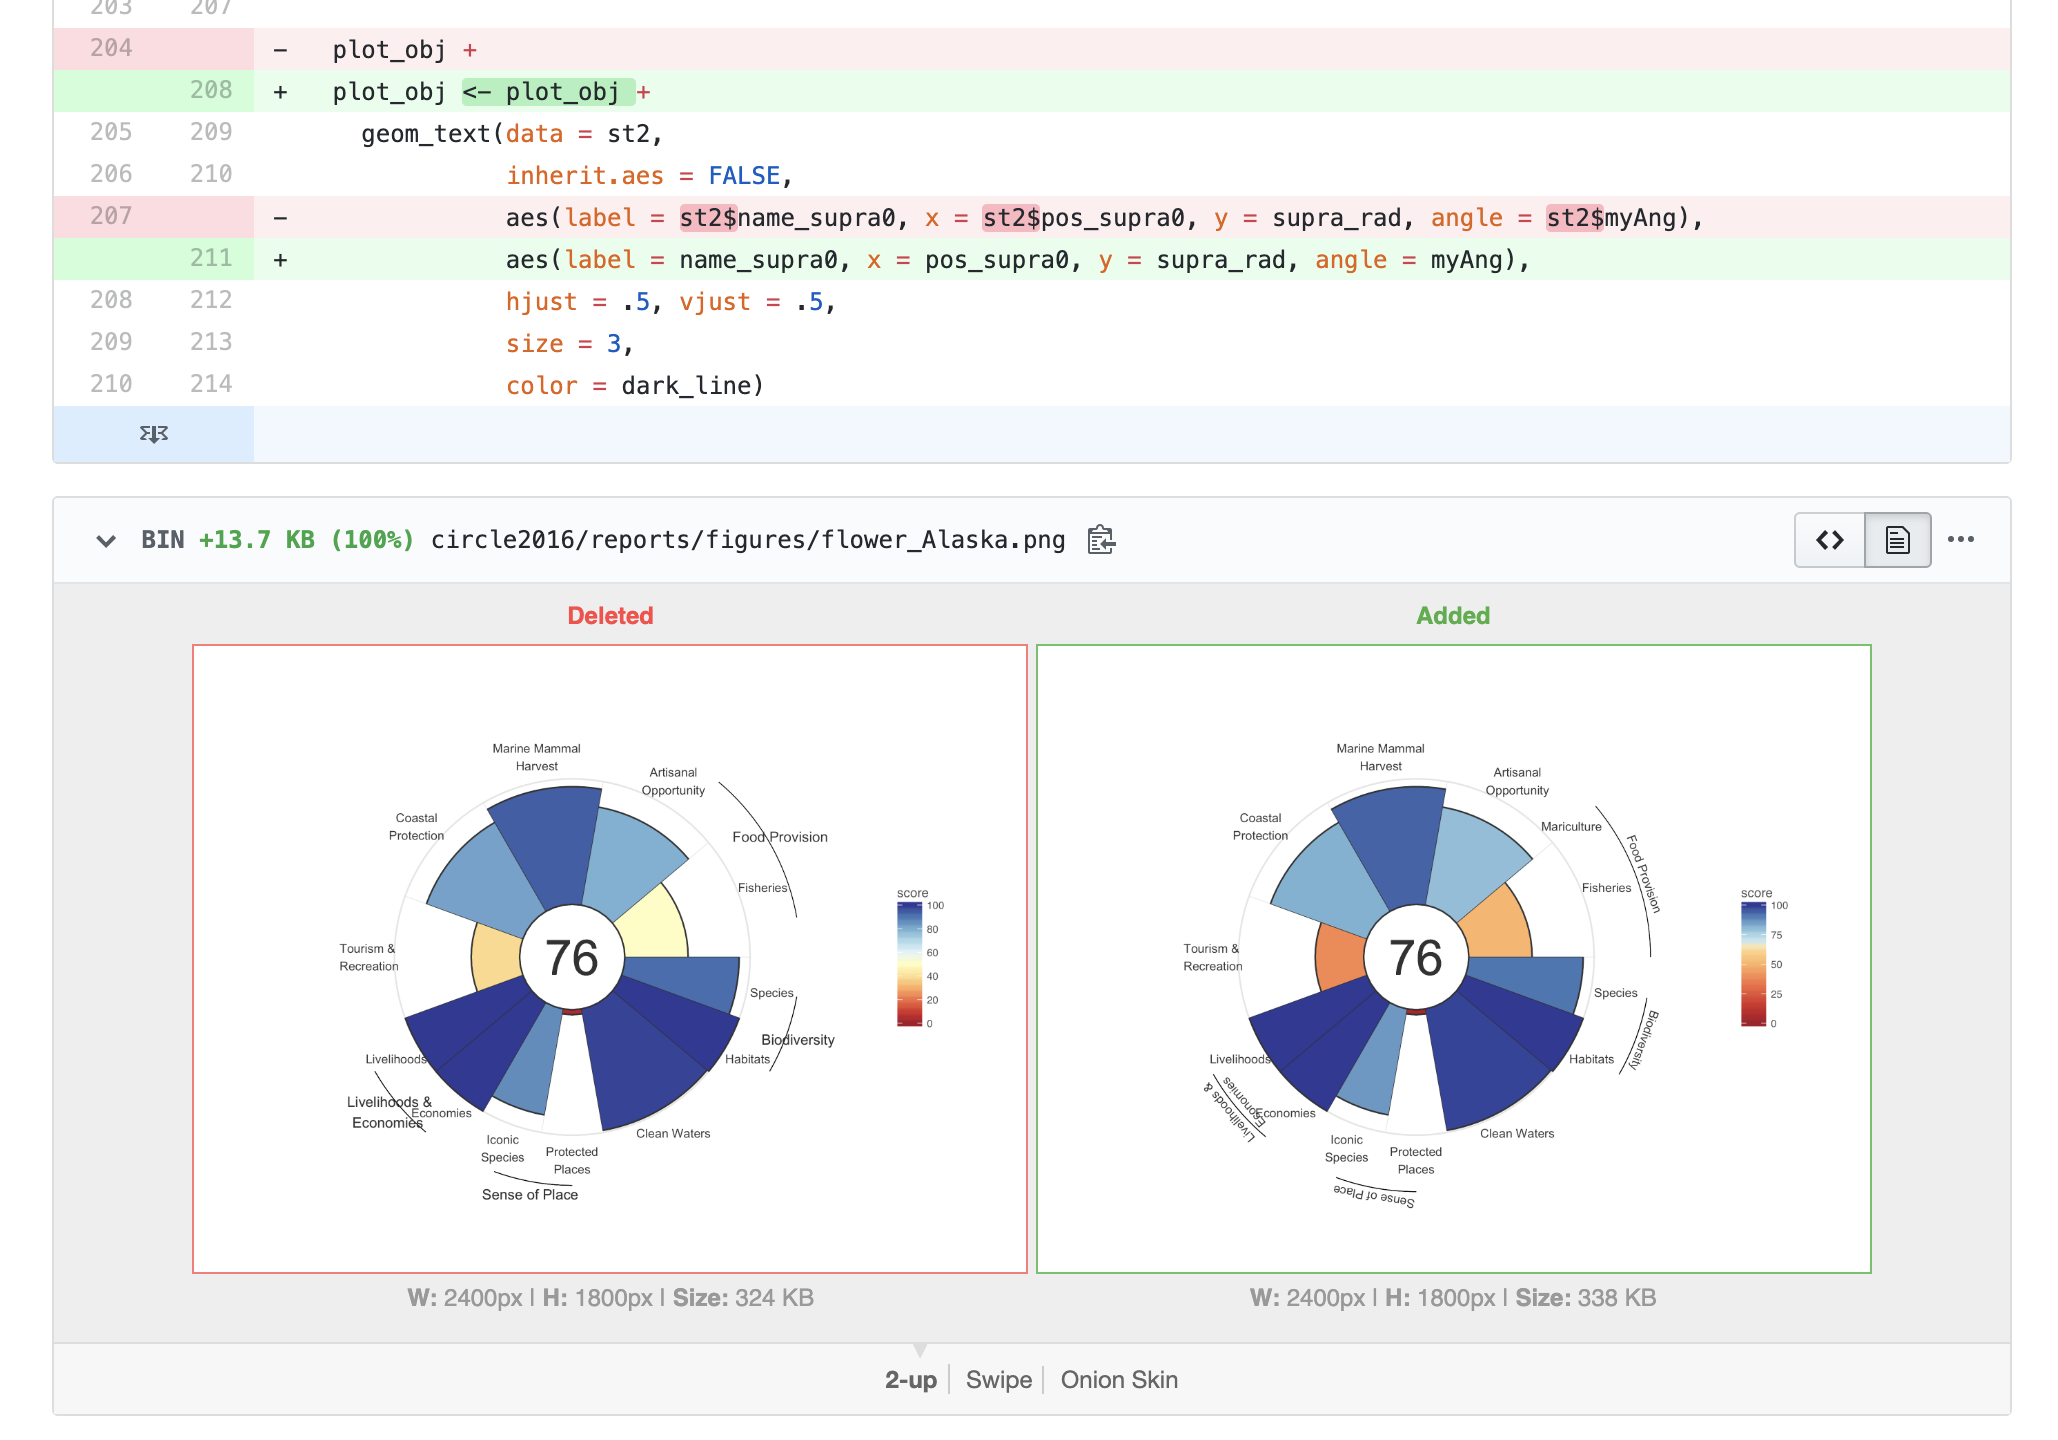Viewport: 2058px width, 1440px height.
Task: Select new line number 211
Action: tap(211, 258)
